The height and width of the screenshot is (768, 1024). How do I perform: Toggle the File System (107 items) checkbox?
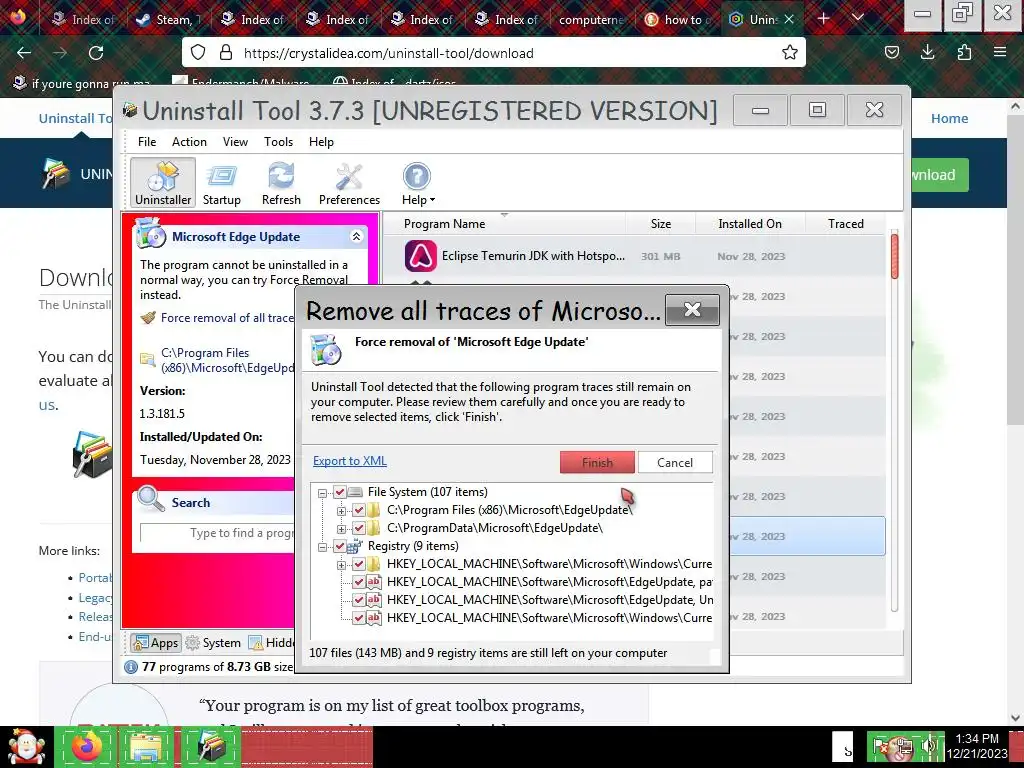[340, 492]
